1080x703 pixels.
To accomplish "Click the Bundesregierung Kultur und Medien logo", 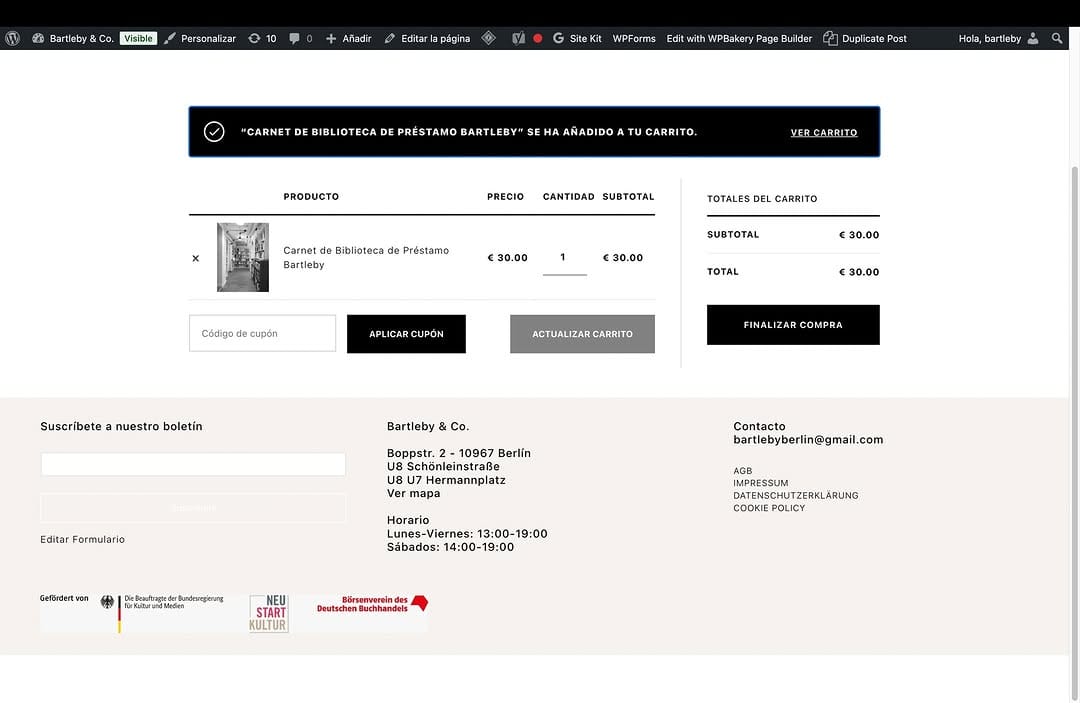I will click(x=162, y=612).
